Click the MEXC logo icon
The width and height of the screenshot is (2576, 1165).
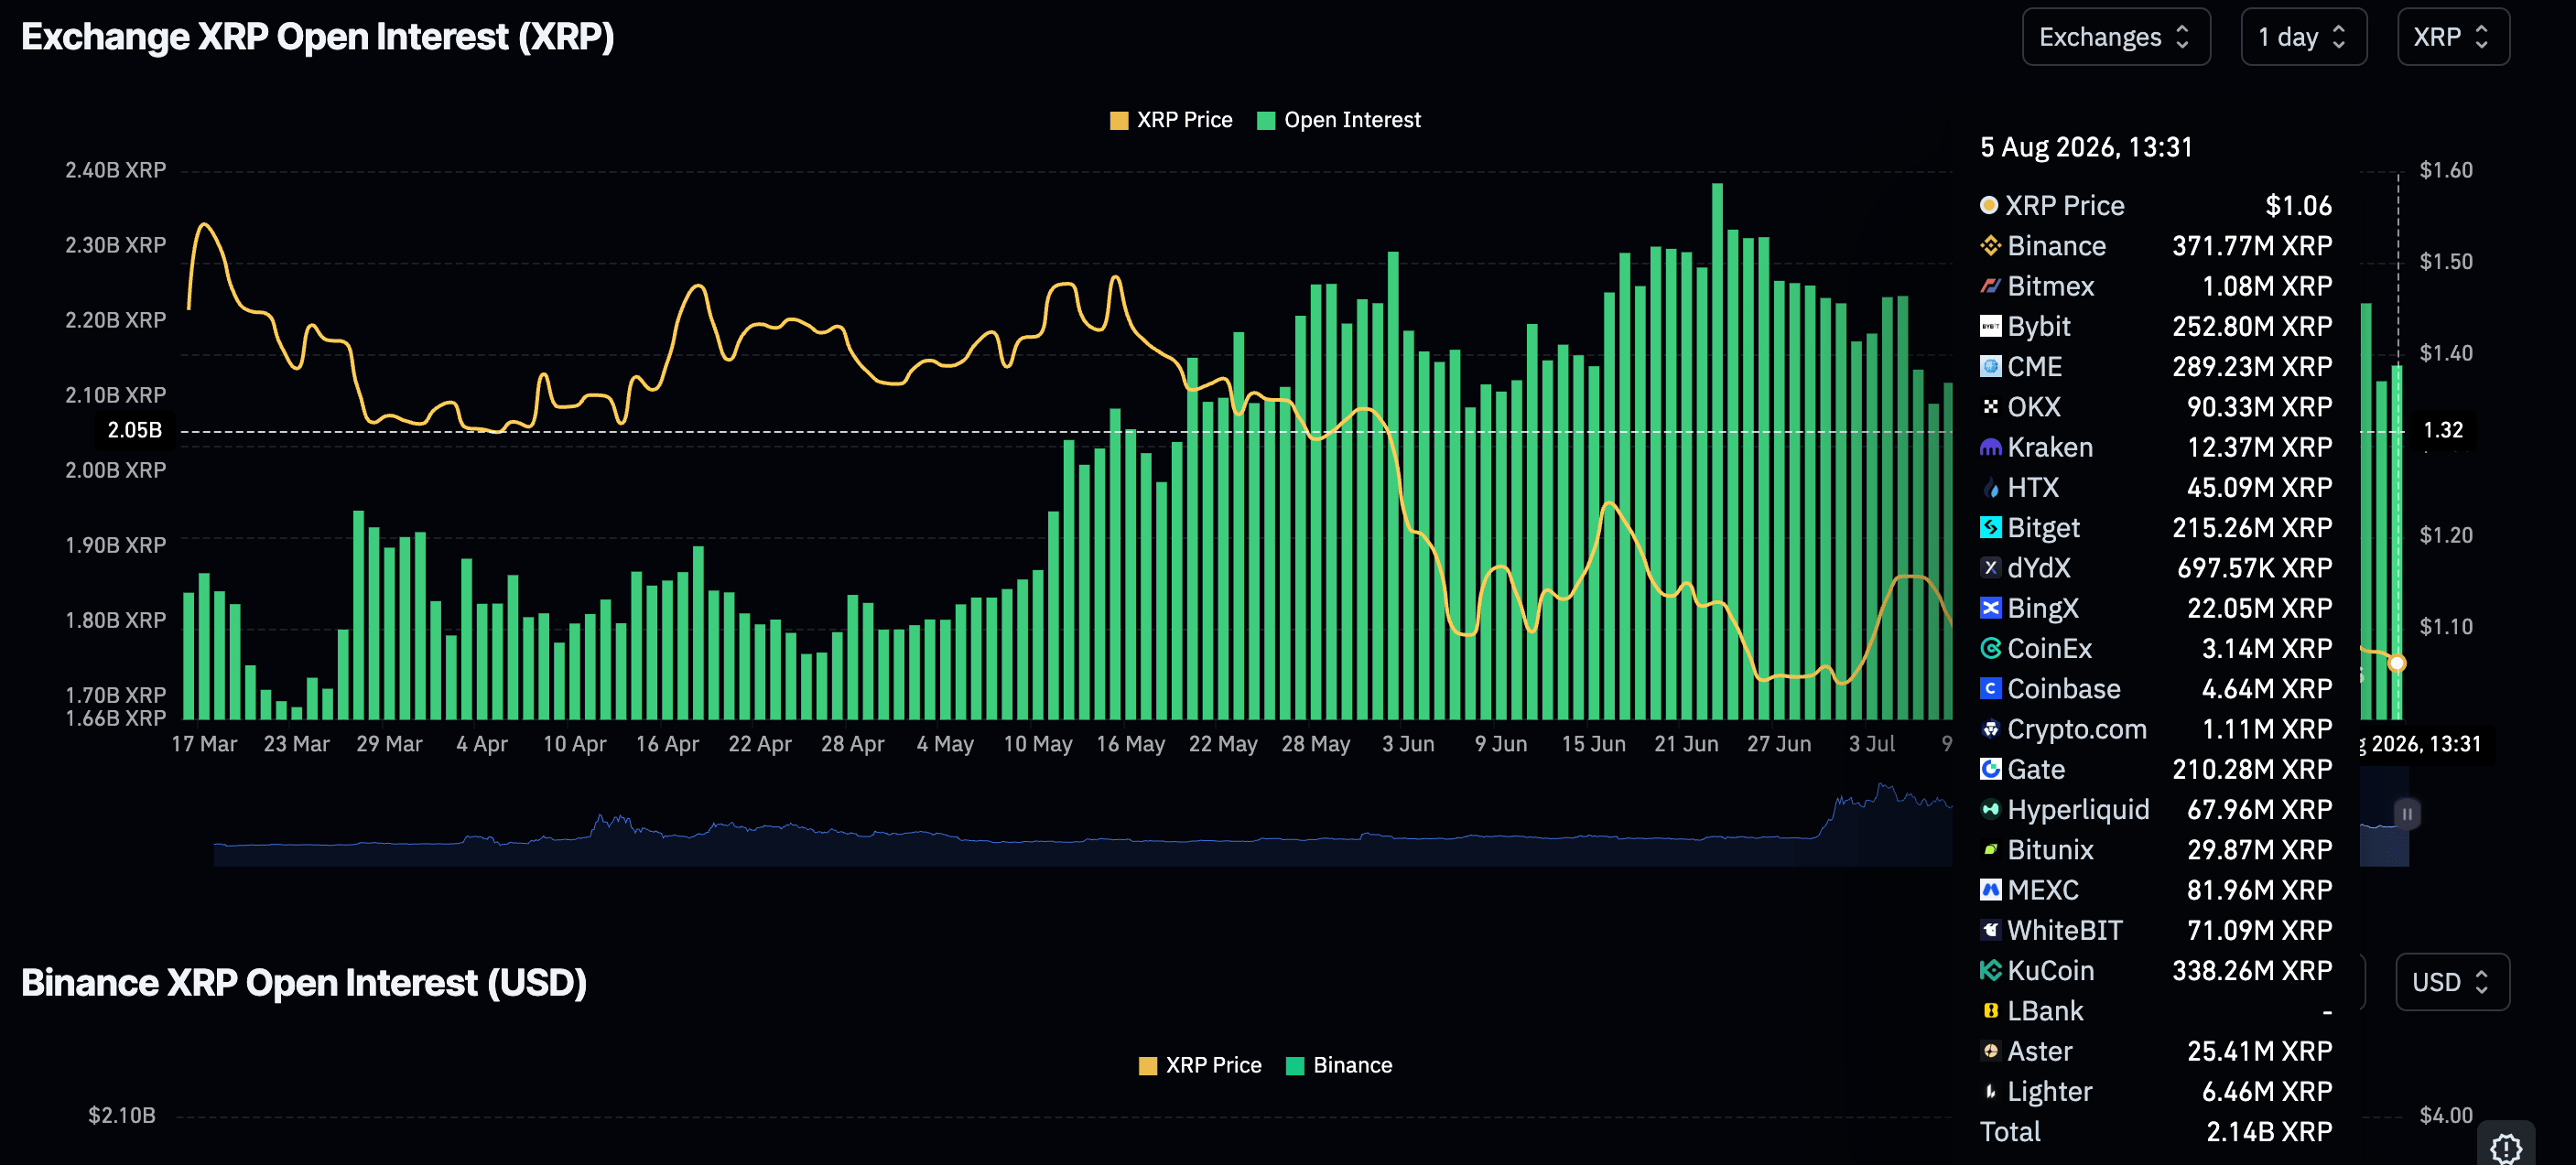[x=1990, y=890]
